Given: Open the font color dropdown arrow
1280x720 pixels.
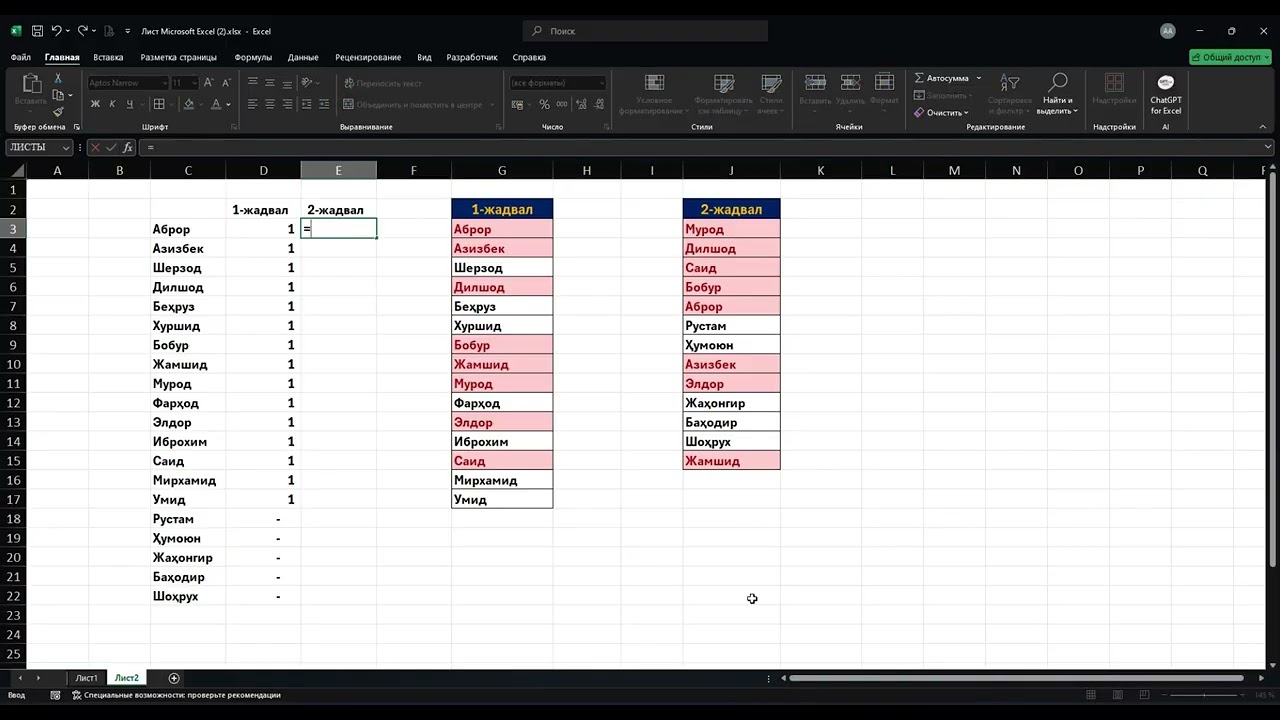Looking at the screenshot, I should (229, 104).
